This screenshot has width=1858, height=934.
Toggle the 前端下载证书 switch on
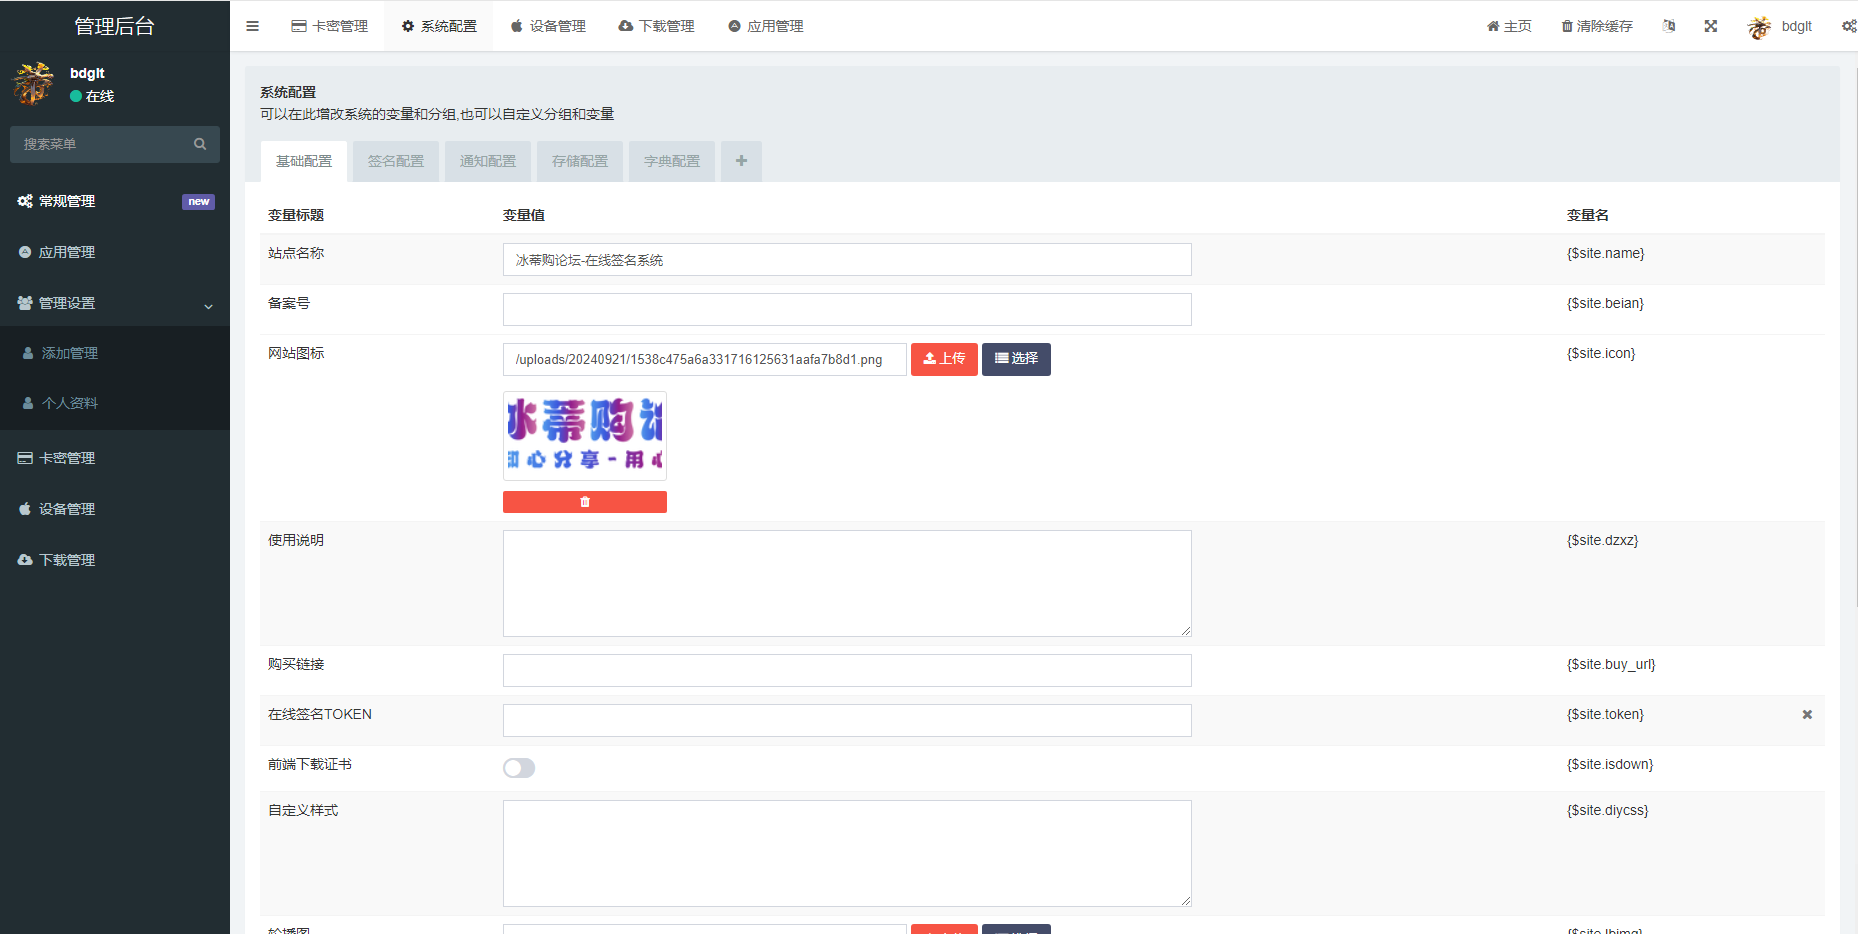tap(518, 767)
